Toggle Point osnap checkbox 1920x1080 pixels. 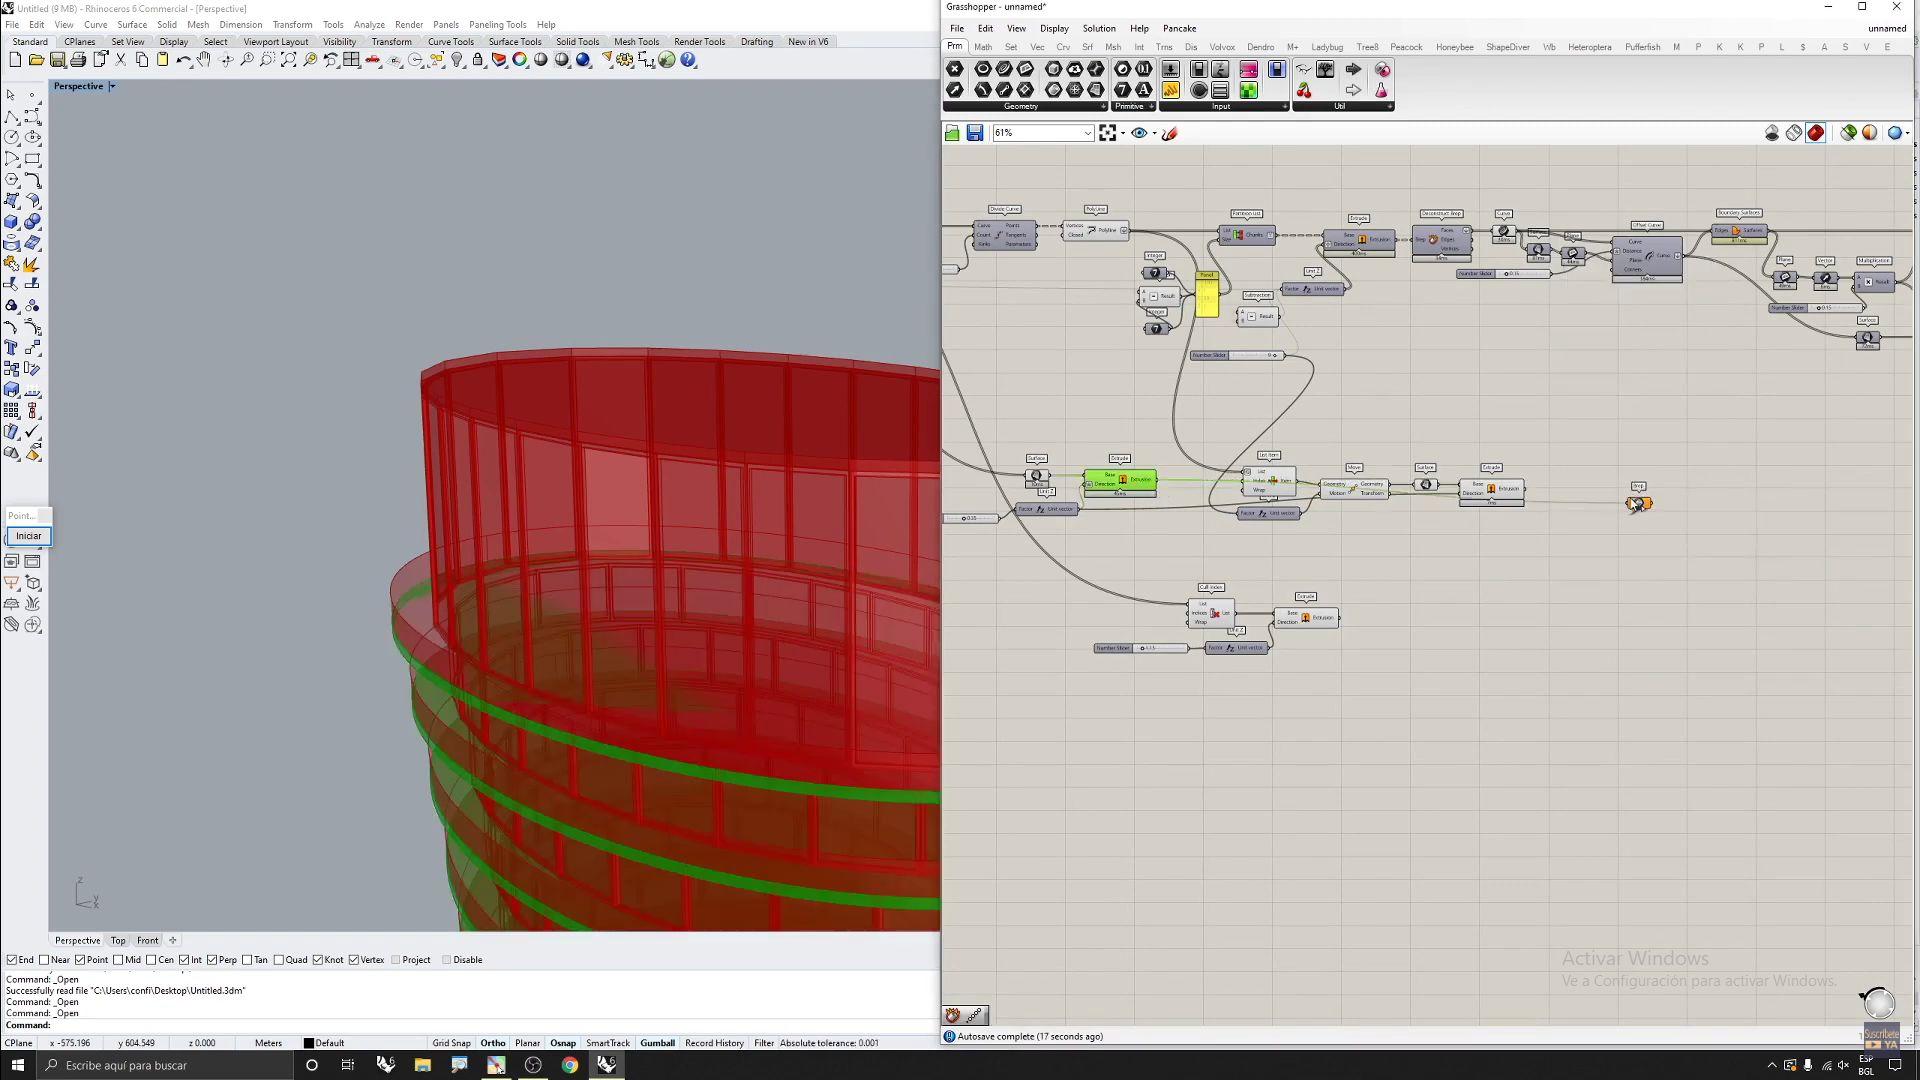click(81, 960)
